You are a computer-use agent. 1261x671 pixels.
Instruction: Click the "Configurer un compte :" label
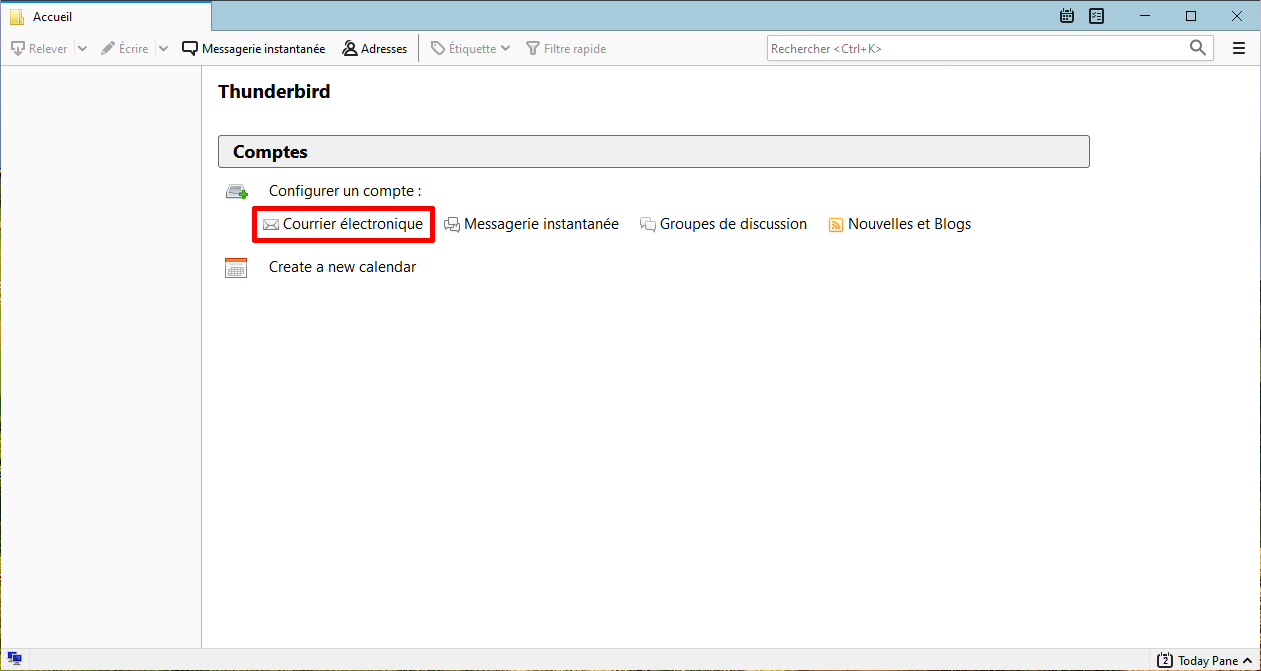tap(345, 190)
